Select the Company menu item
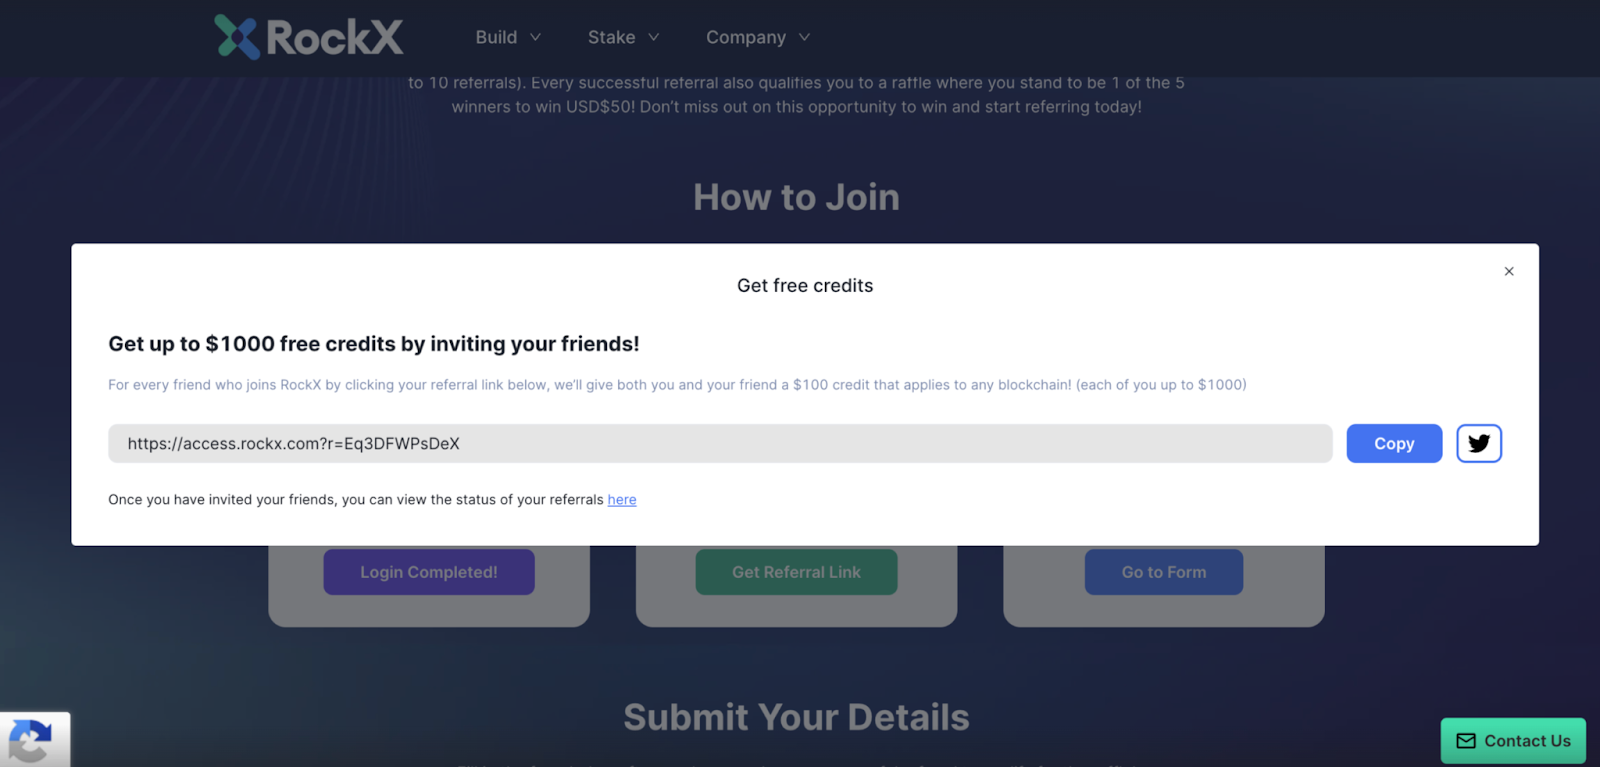The image size is (1600, 767). click(745, 36)
